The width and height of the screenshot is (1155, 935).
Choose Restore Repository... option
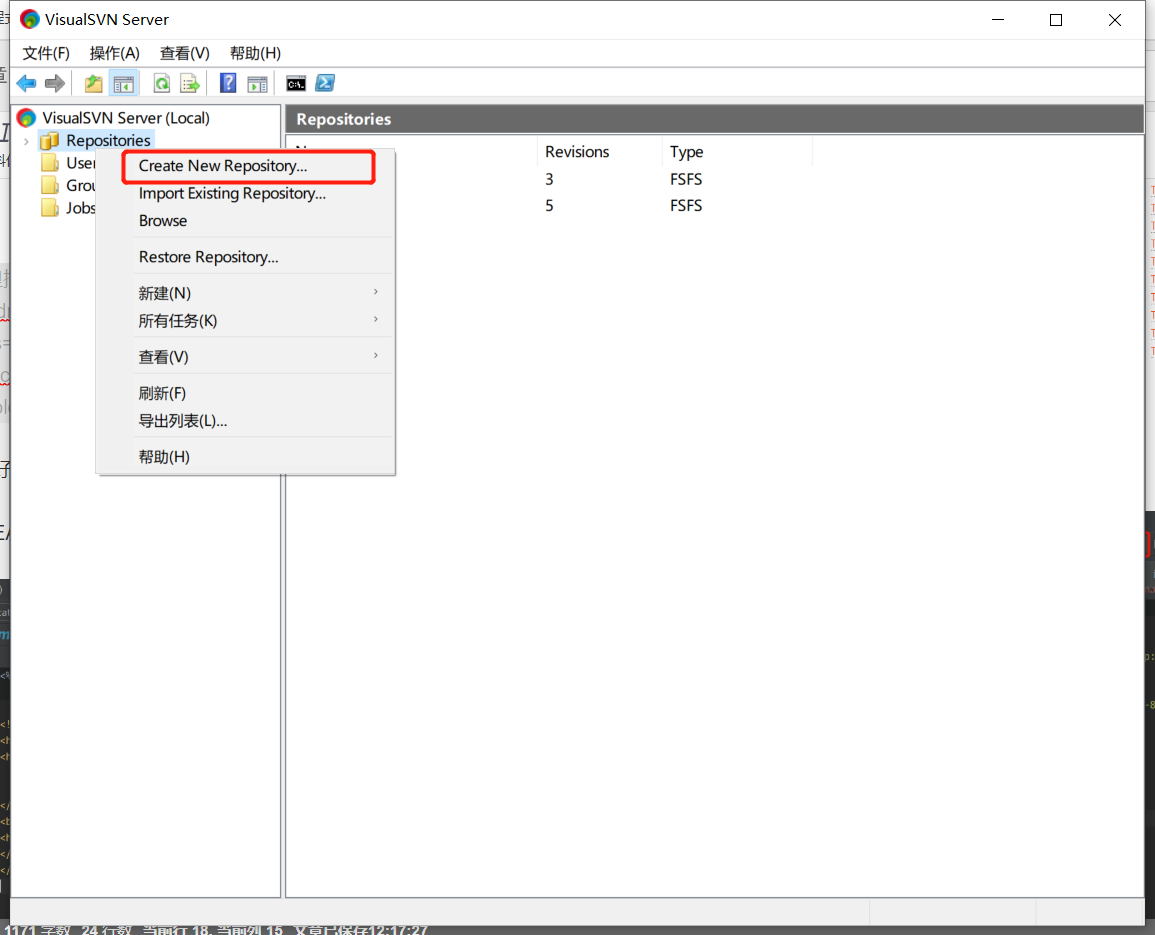point(208,257)
